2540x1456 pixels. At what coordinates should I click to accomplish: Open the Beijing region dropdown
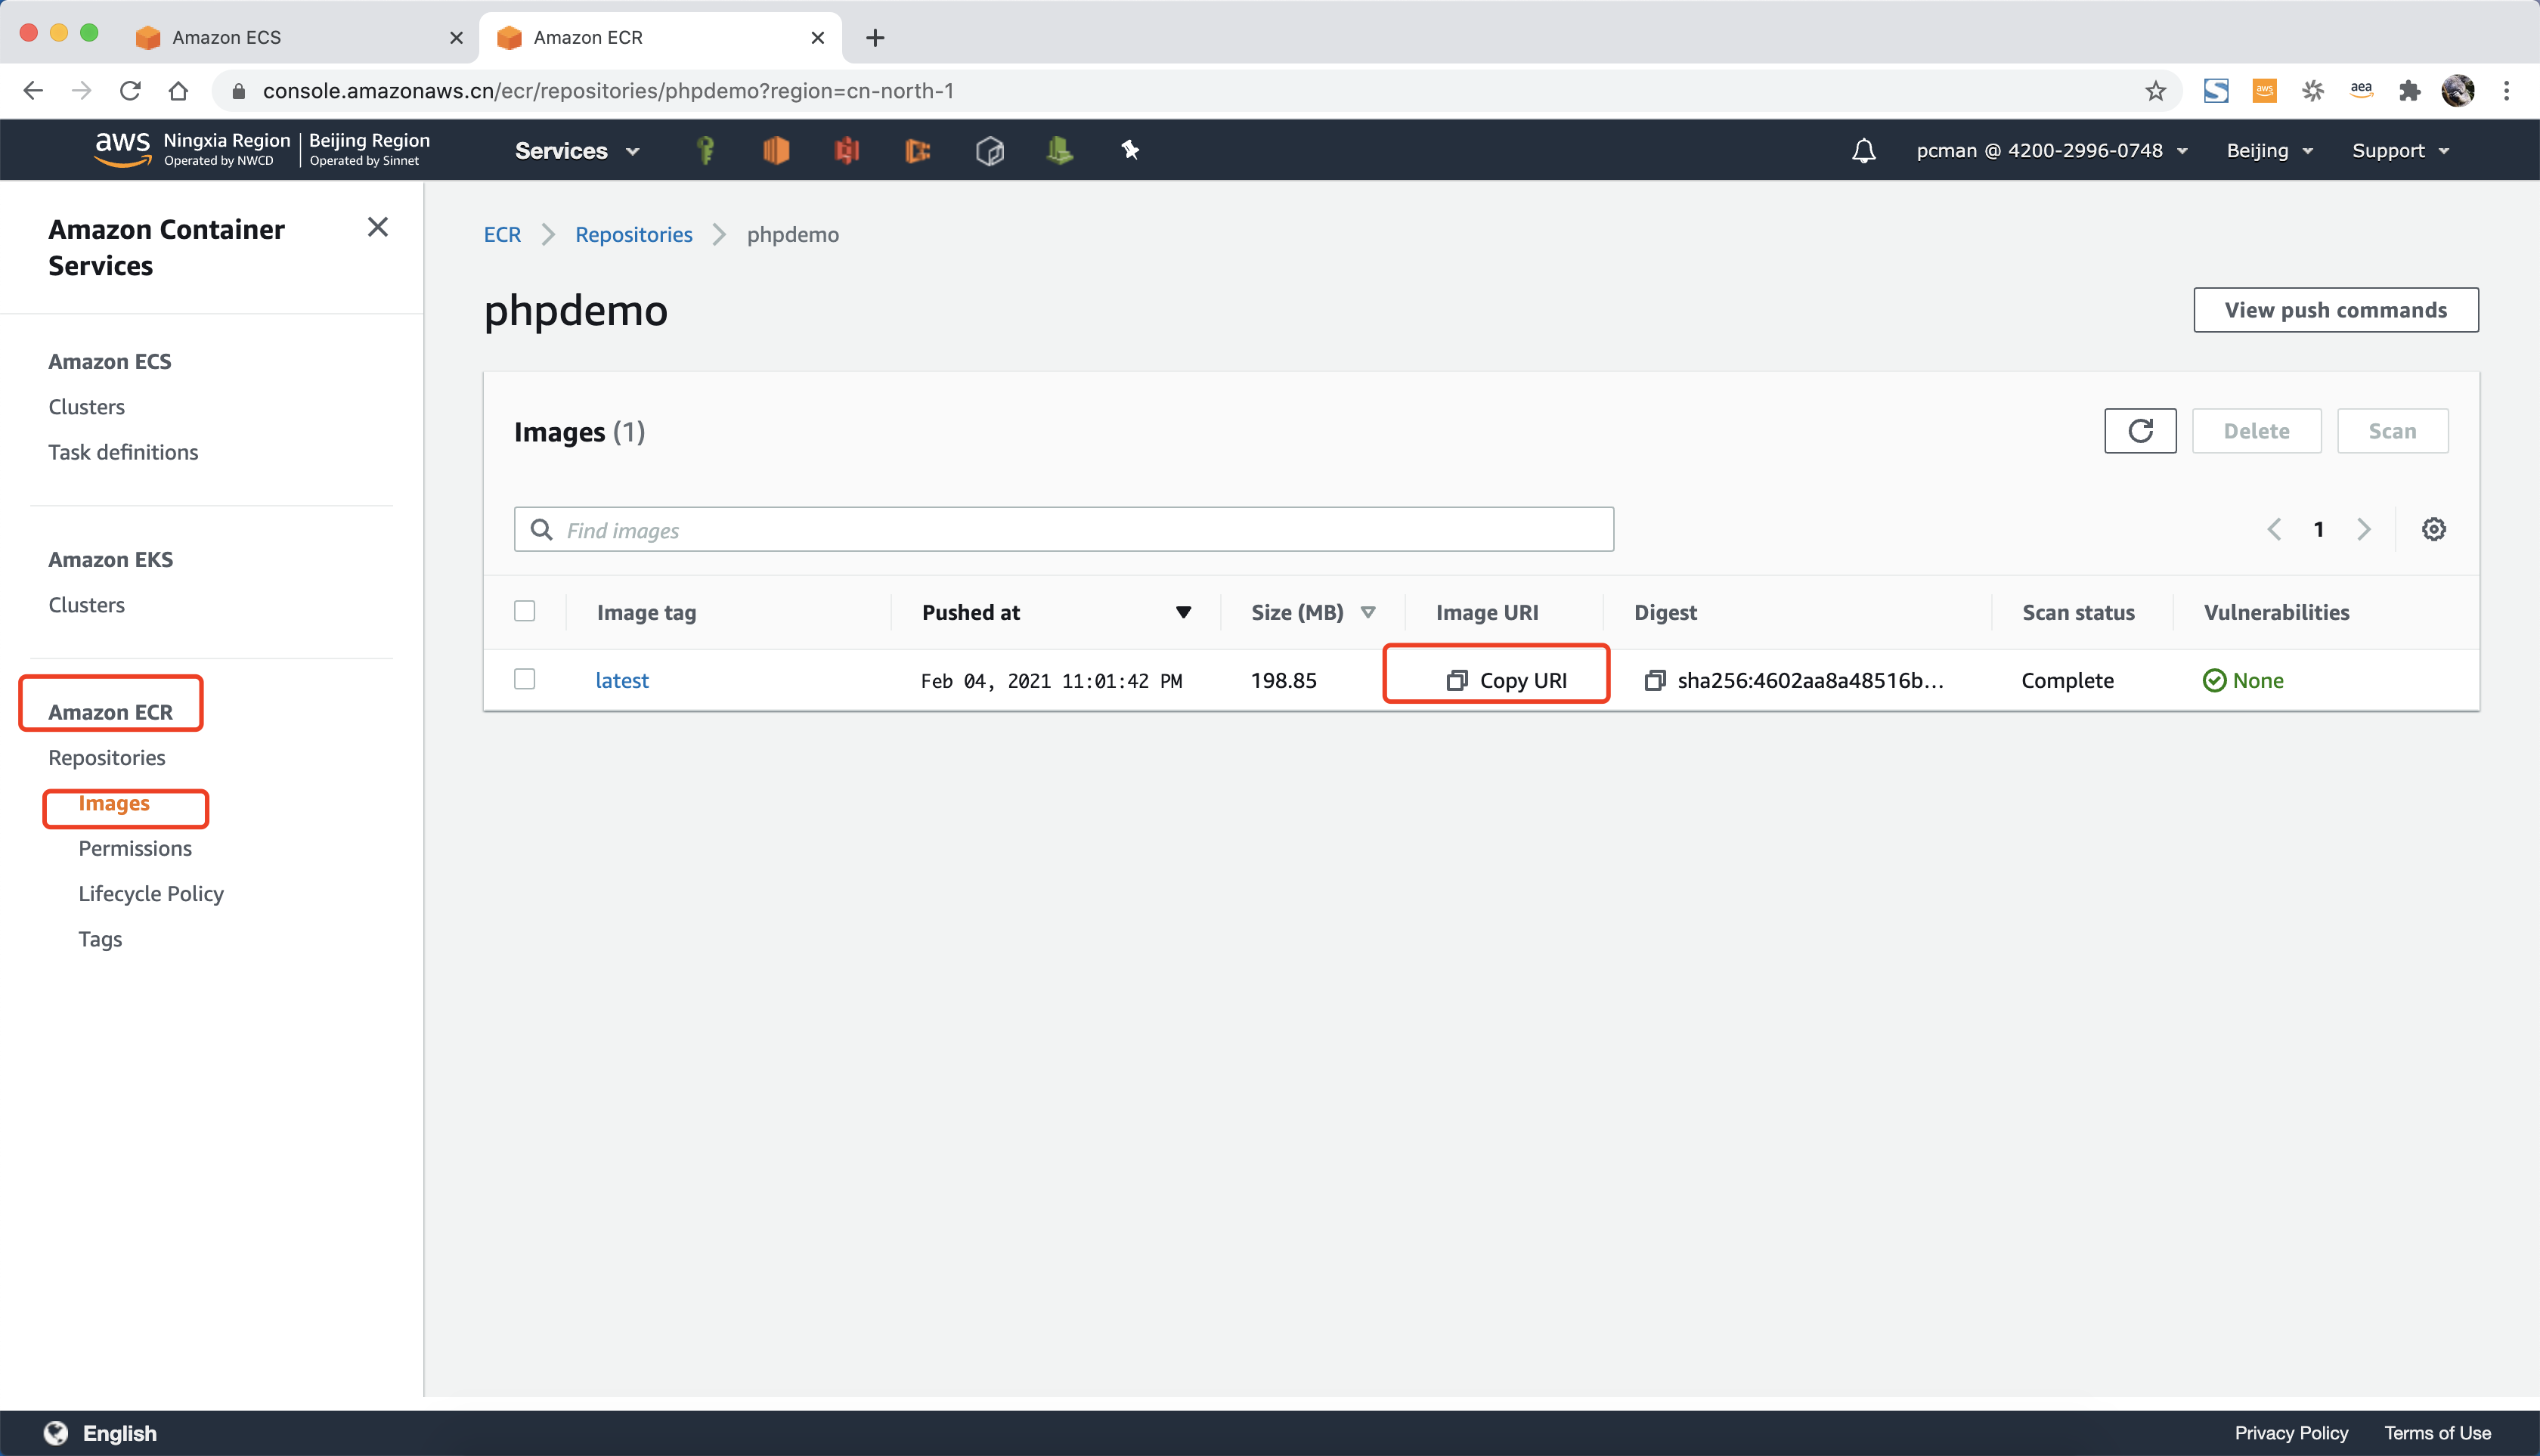click(x=2270, y=151)
